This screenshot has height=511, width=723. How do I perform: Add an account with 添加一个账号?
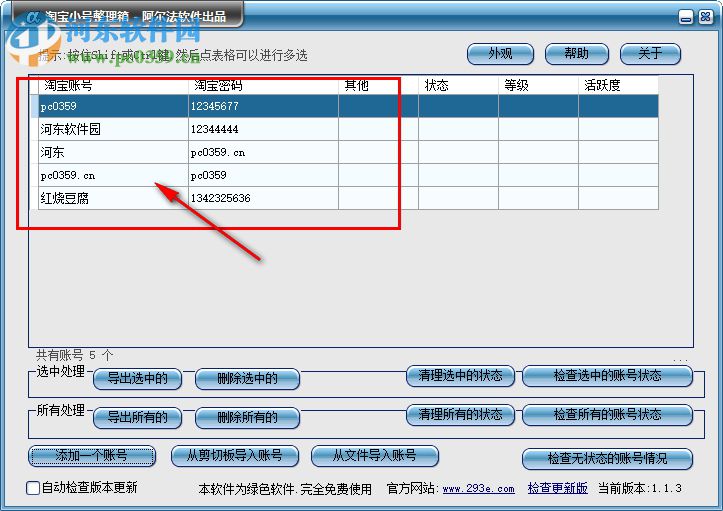point(92,456)
